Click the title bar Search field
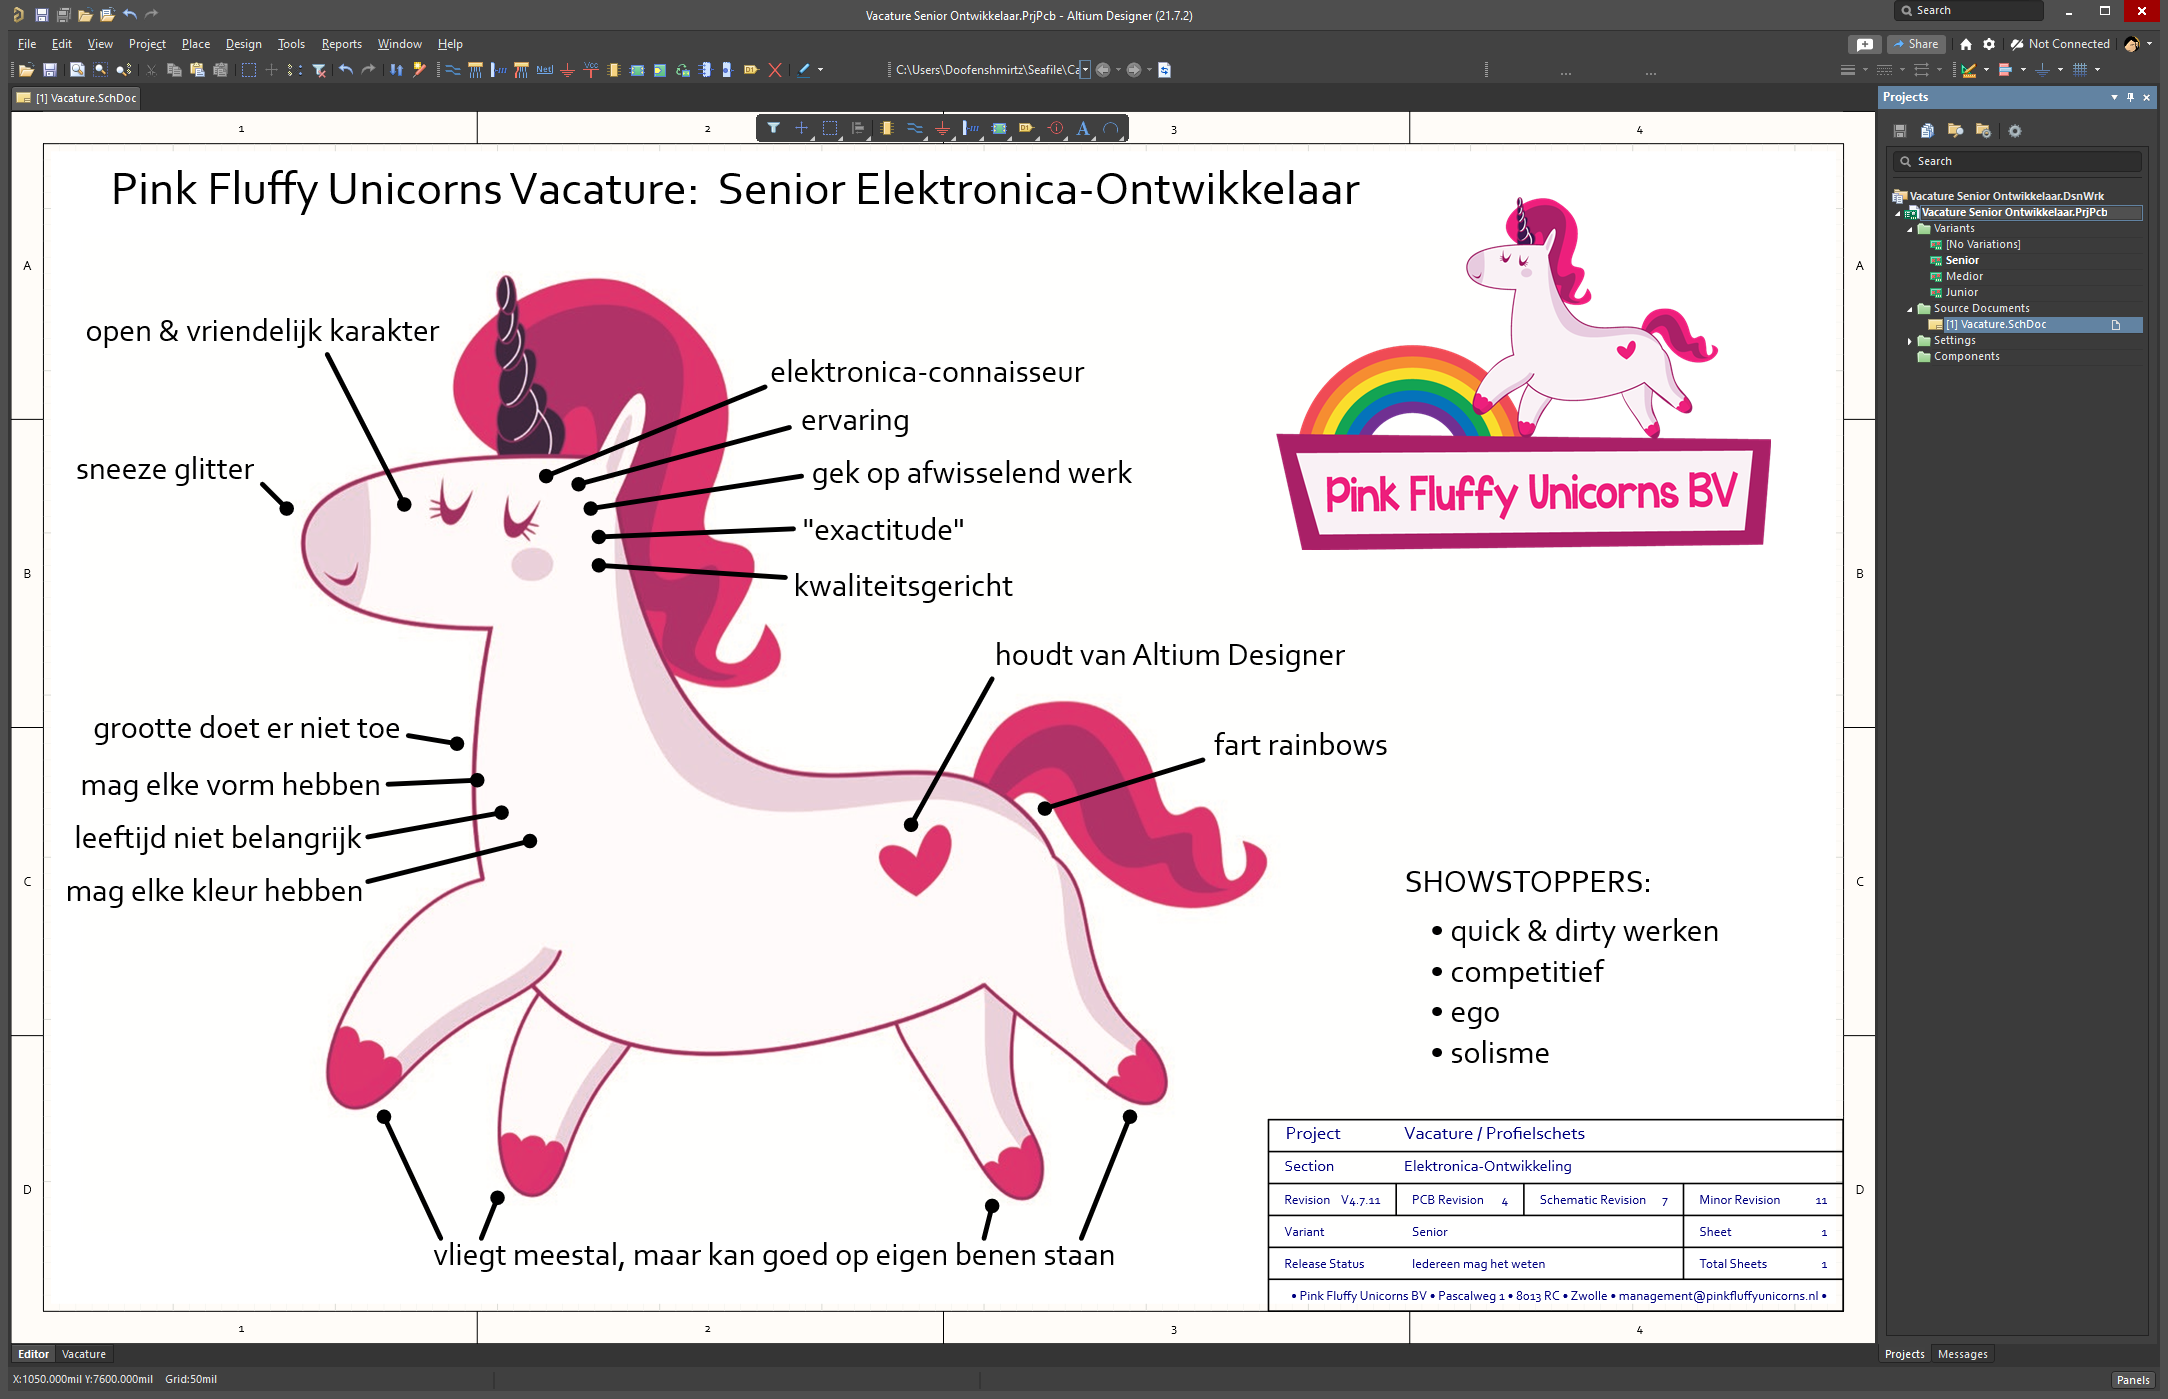This screenshot has height=1399, width=2168. click(1968, 10)
